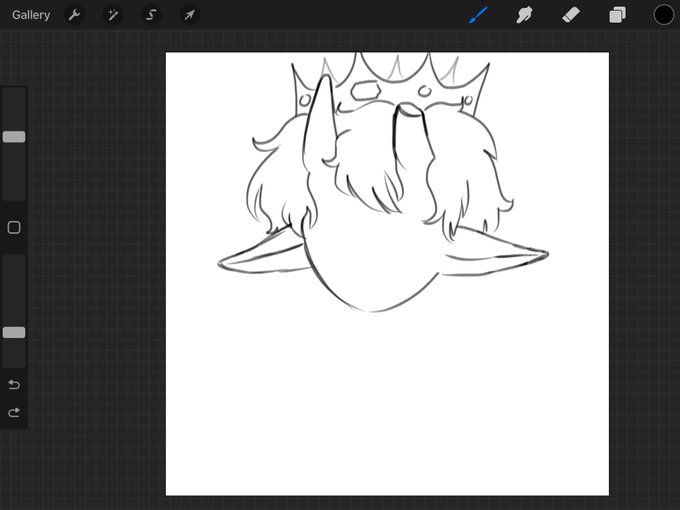Open the Layers panel
This screenshot has width=680, height=510.
click(x=617, y=15)
